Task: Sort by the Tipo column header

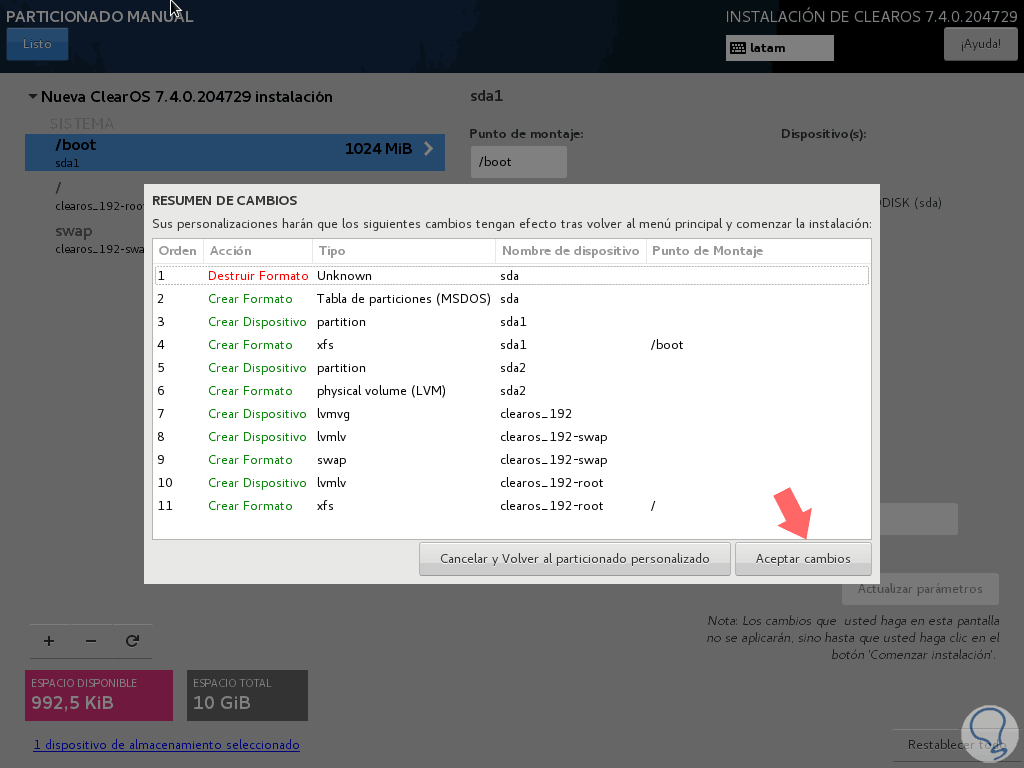Action: click(404, 251)
